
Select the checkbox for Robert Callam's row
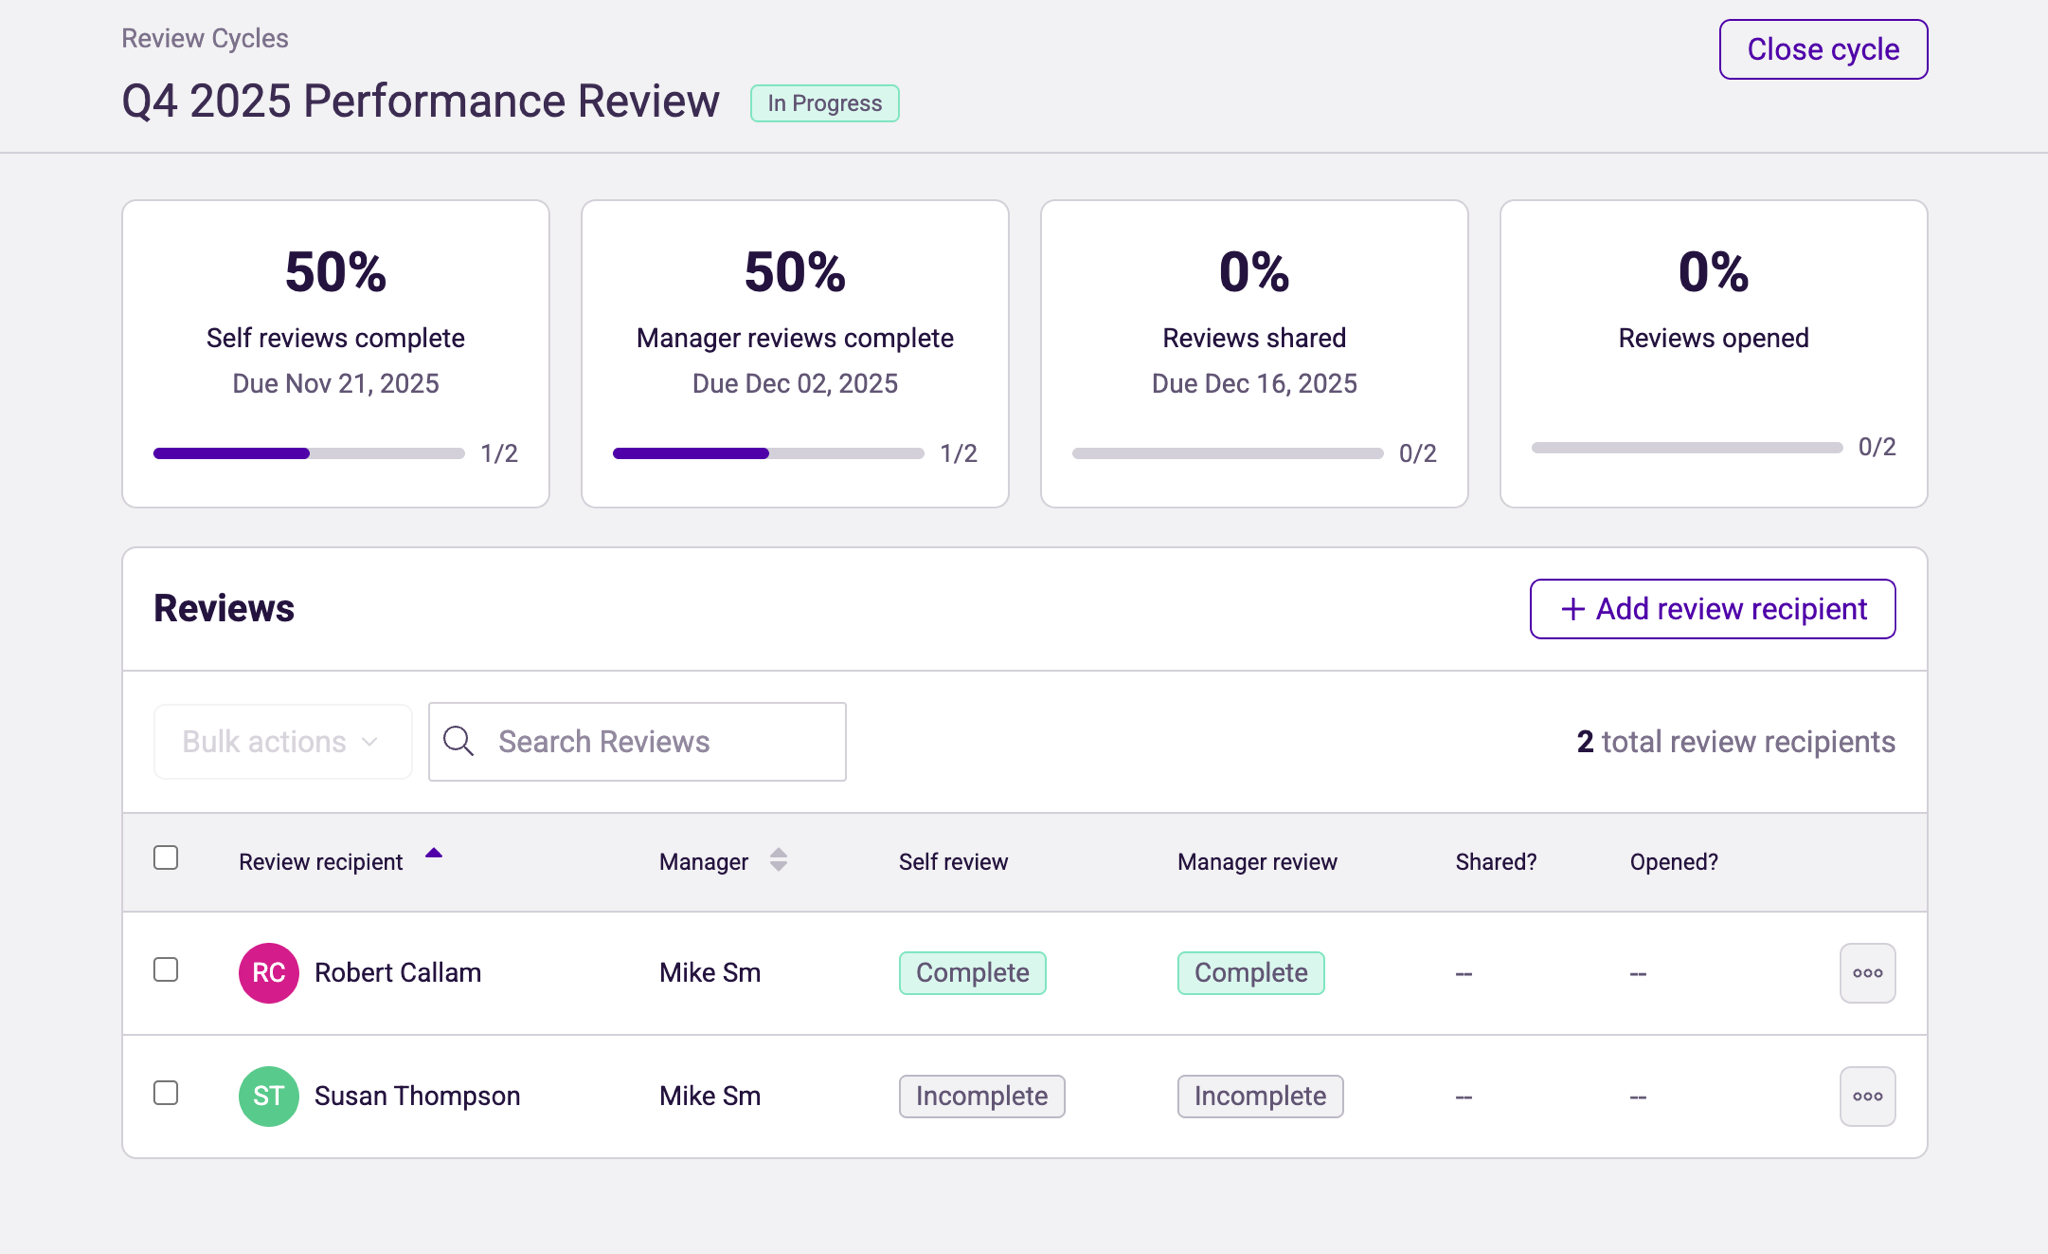pyautogui.click(x=167, y=969)
